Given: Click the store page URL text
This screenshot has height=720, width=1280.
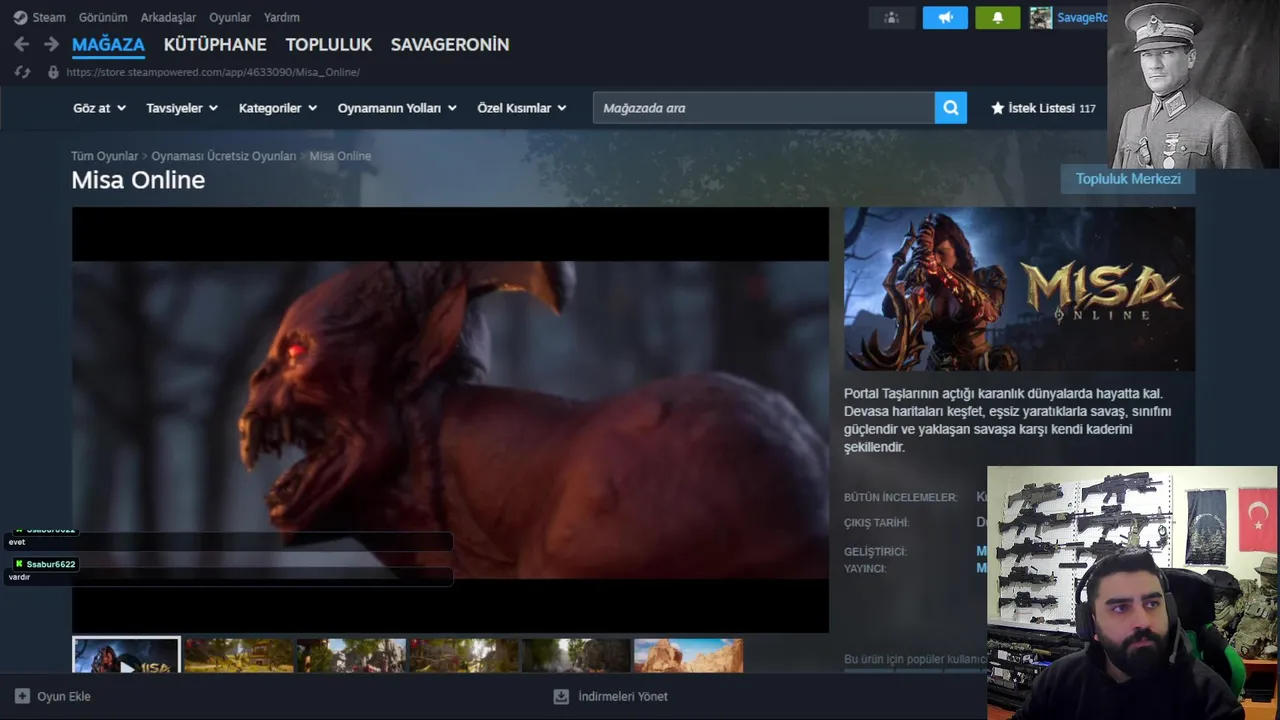Looking at the screenshot, I should coord(213,72).
